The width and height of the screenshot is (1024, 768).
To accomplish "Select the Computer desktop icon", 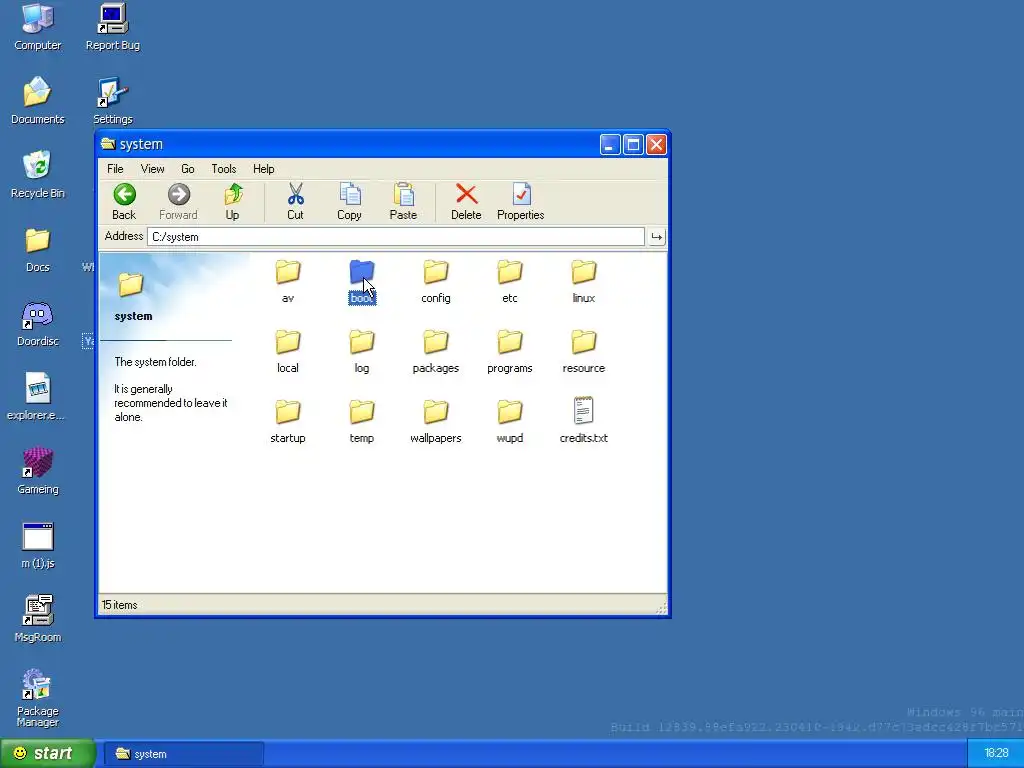I will pyautogui.click(x=38, y=27).
